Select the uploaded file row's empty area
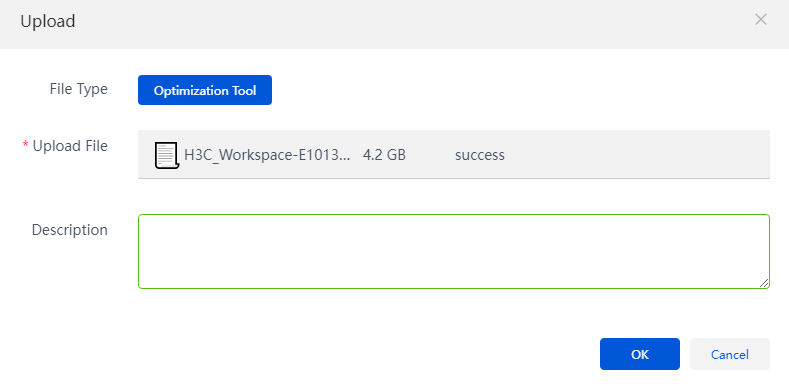This screenshot has width=789, height=387. (637, 154)
